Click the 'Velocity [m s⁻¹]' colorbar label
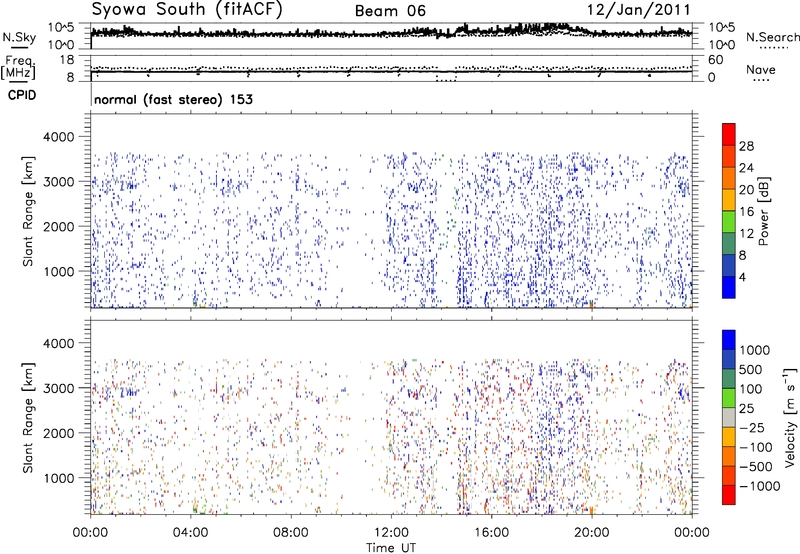 click(790, 417)
